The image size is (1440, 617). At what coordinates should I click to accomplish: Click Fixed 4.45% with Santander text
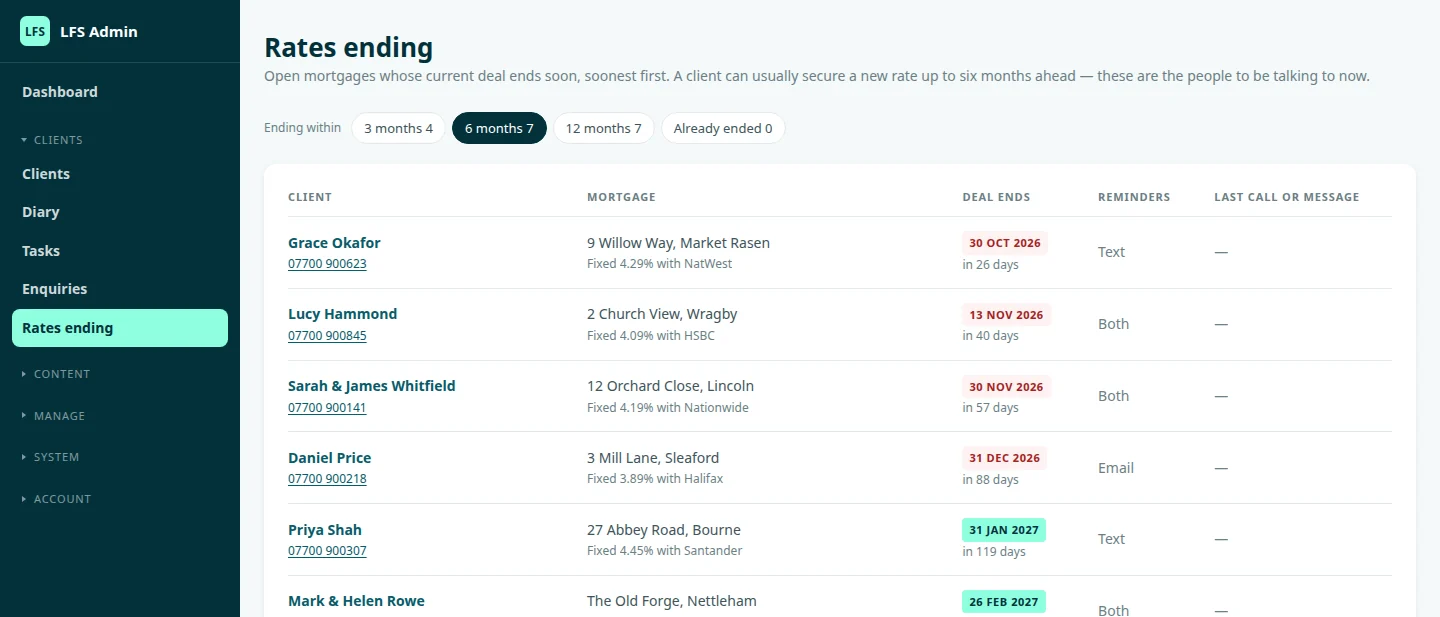(x=665, y=551)
